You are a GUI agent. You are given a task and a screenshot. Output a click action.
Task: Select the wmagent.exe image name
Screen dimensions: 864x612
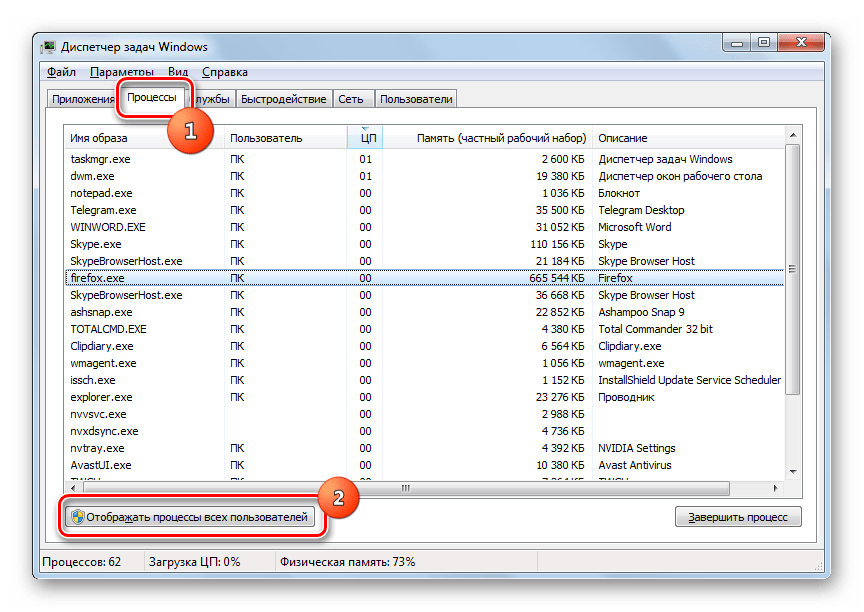103,364
